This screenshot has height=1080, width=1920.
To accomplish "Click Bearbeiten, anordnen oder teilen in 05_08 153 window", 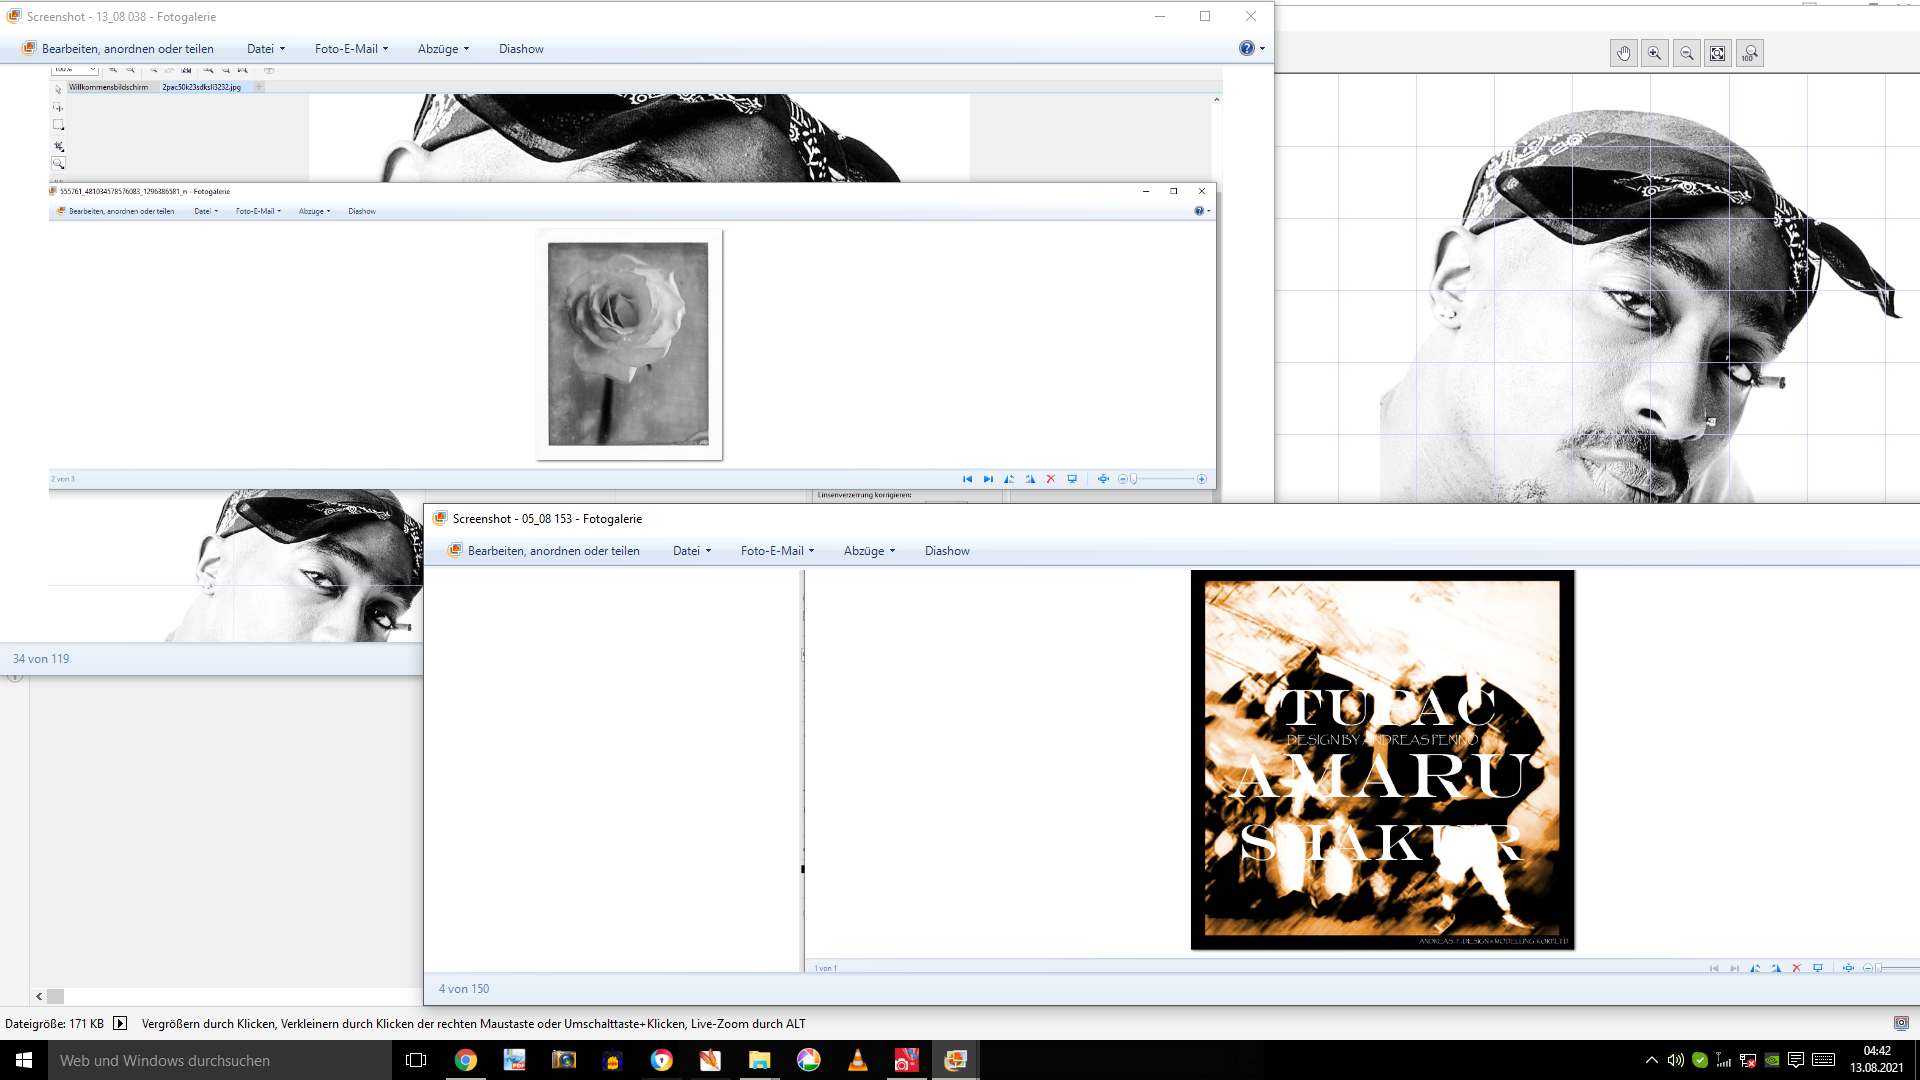I will point(544,551).
